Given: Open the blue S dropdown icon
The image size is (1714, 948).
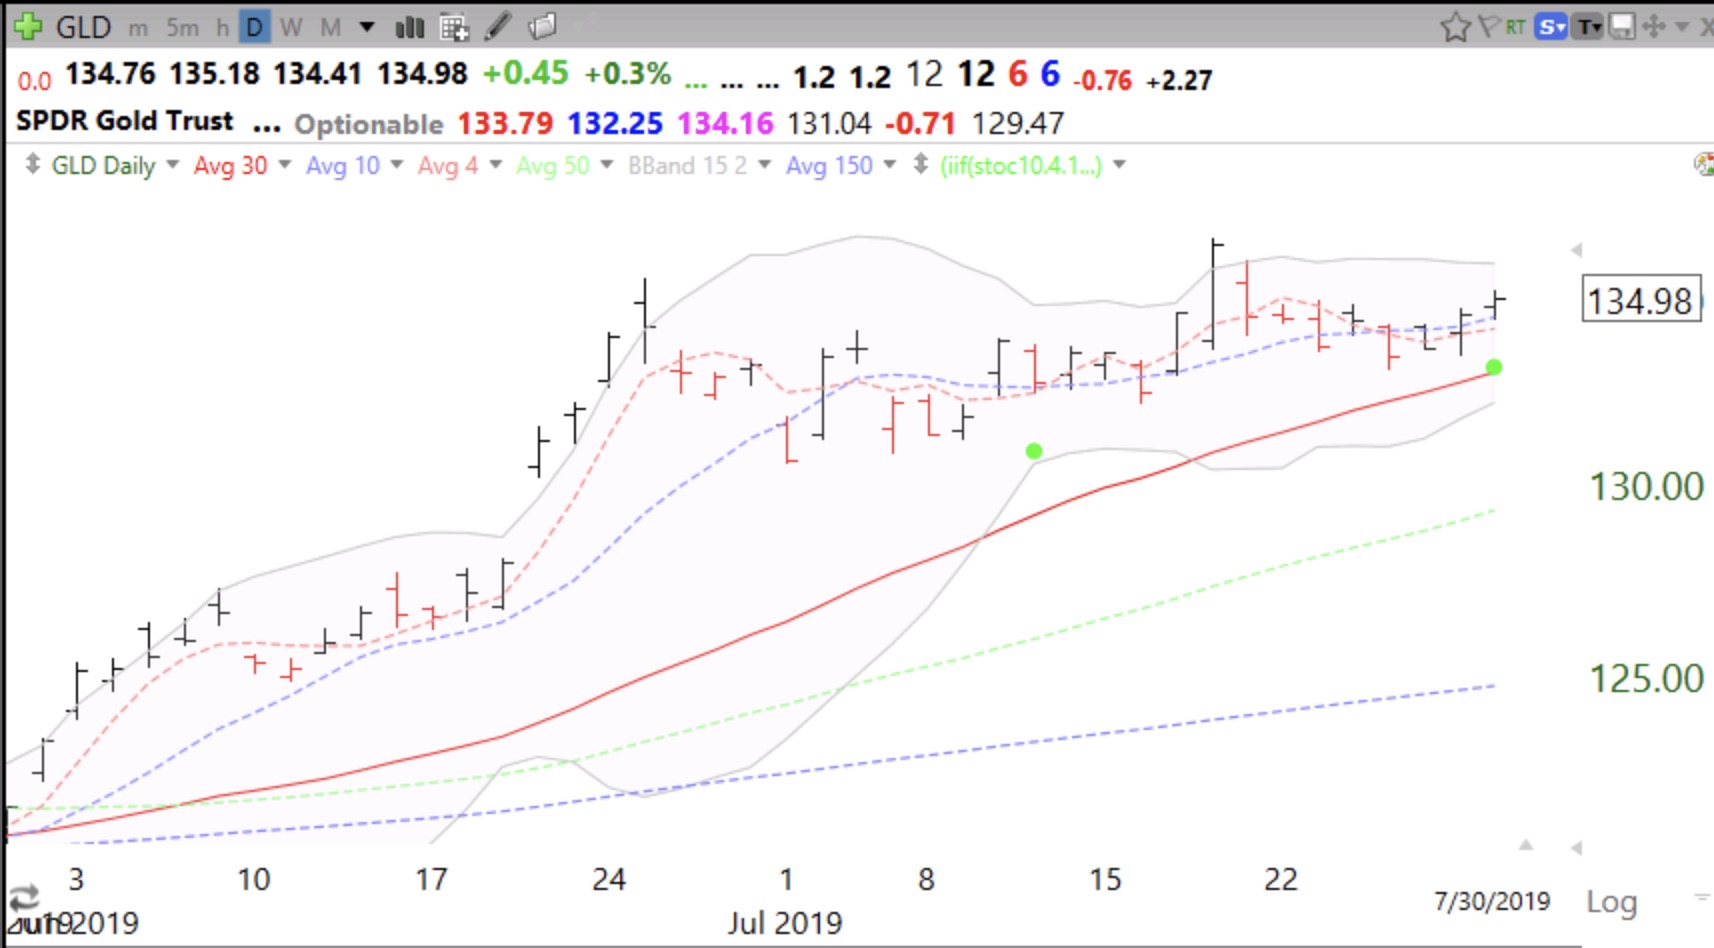Looking at the screenshot, I should click(1552, 27).
